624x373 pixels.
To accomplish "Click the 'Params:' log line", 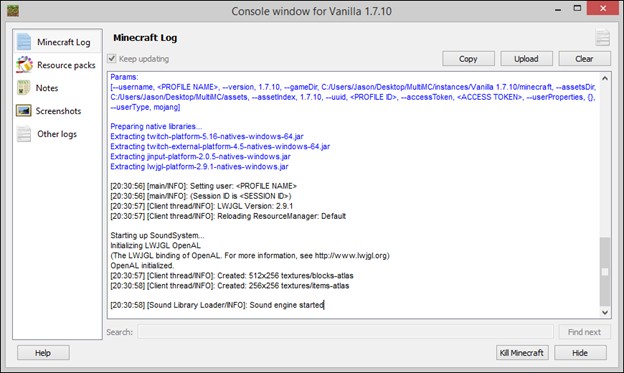I will tap(124, 77).
